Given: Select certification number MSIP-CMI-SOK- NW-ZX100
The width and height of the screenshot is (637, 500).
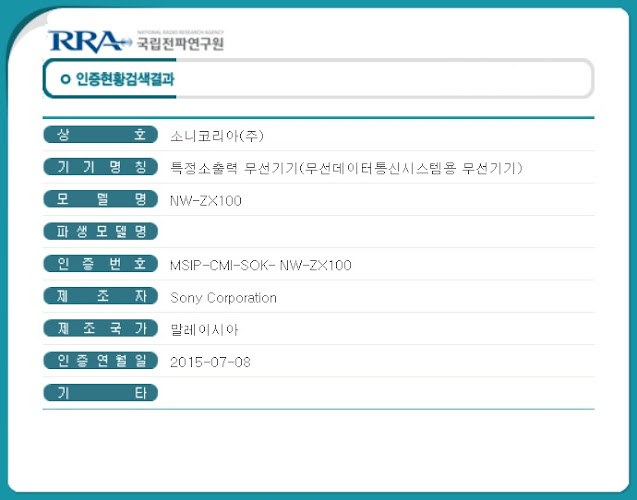Looking at the screenshot, I should [x=261, y=265].
